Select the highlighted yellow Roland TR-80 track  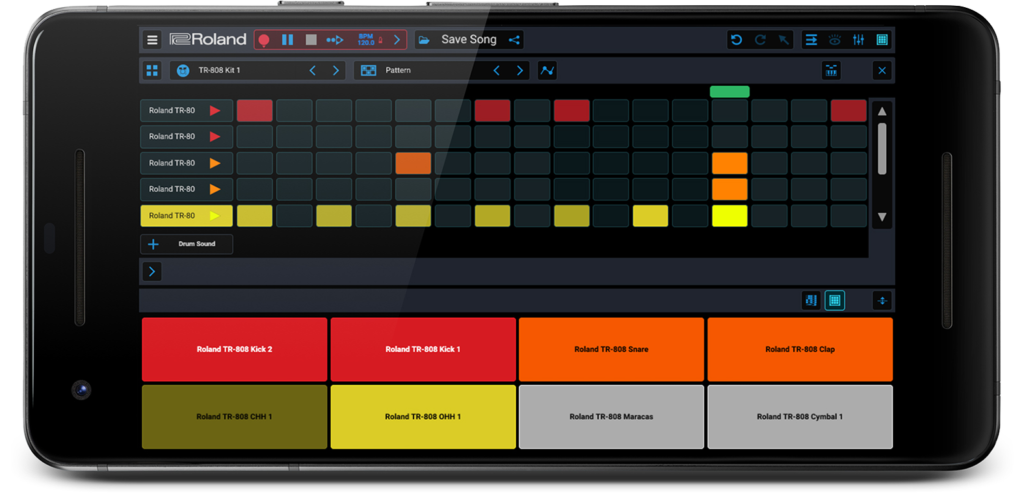pyautogui.click(x=187, y=216)
